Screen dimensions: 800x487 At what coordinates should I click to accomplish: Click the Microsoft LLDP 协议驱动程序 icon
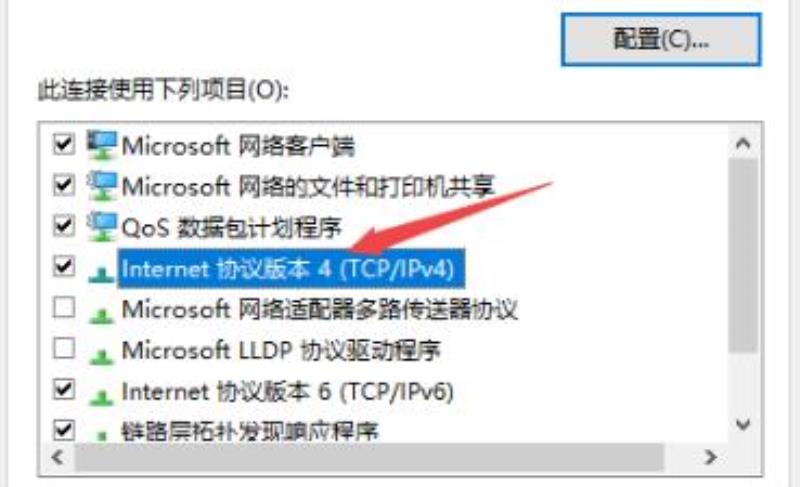(x=102, y=355)
